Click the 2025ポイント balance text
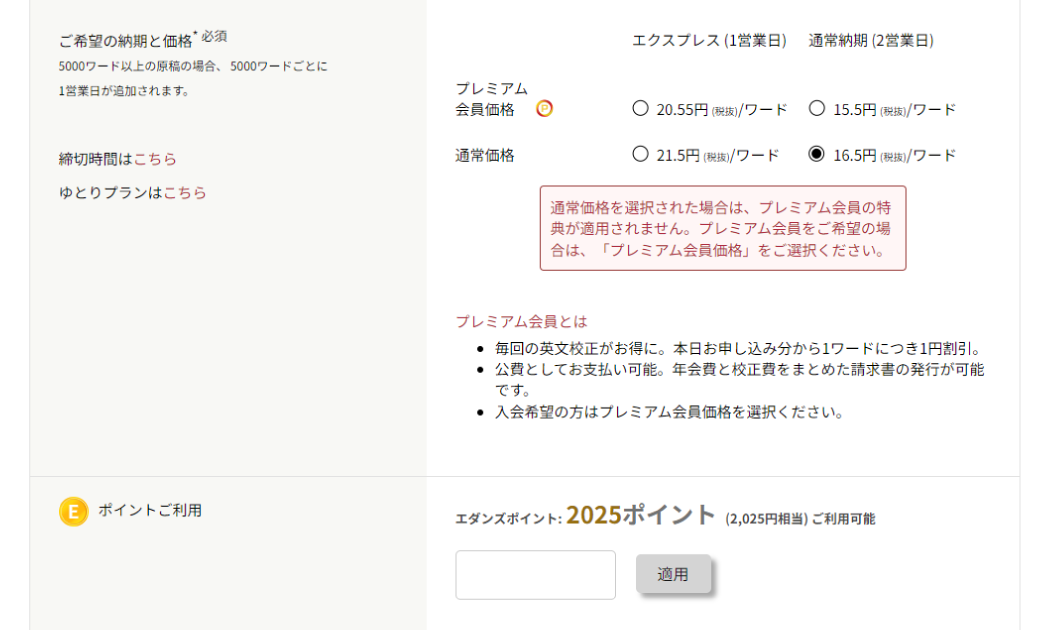The image size is (1050, 630). 641,515
